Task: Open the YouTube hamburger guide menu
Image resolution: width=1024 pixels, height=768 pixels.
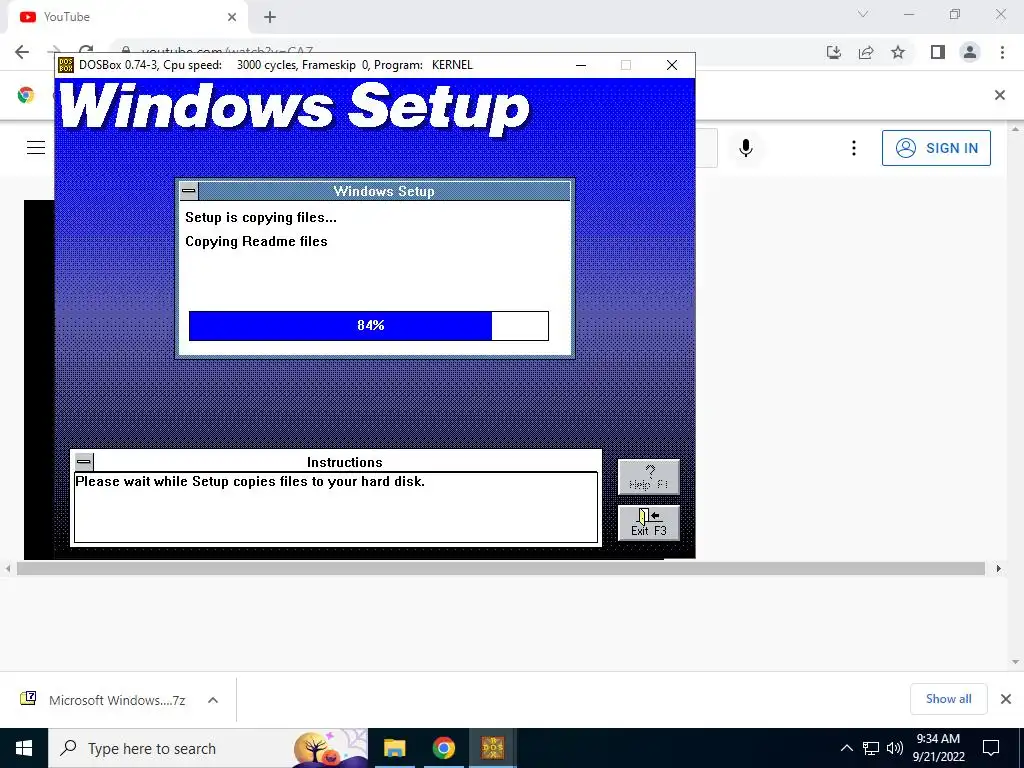Action: 36,148
